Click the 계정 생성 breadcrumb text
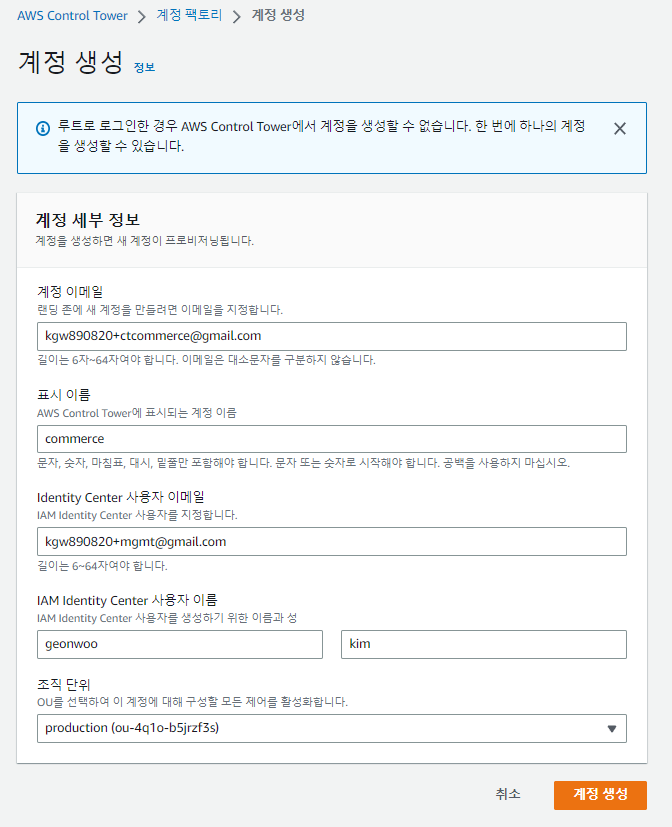The height and width of the screenshot is (827, 672). 278,15
